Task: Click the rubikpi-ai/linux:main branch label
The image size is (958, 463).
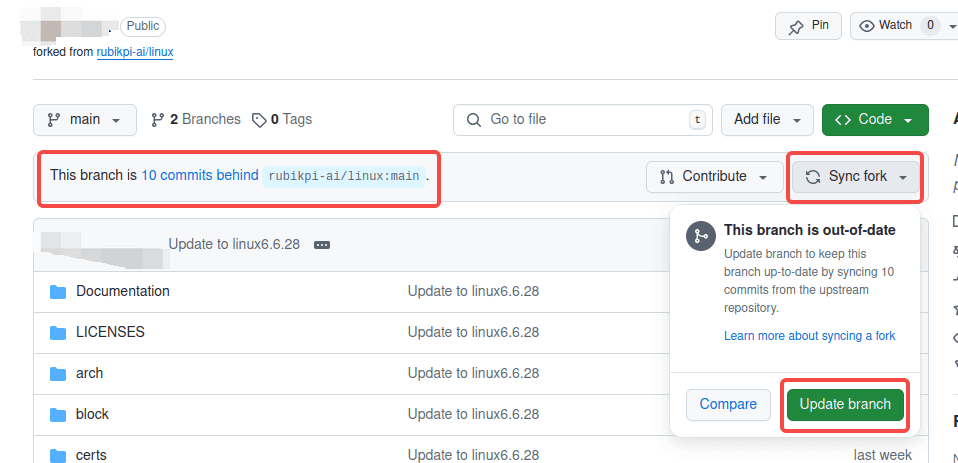Action: pyautogui.click(x=344, y=177)
